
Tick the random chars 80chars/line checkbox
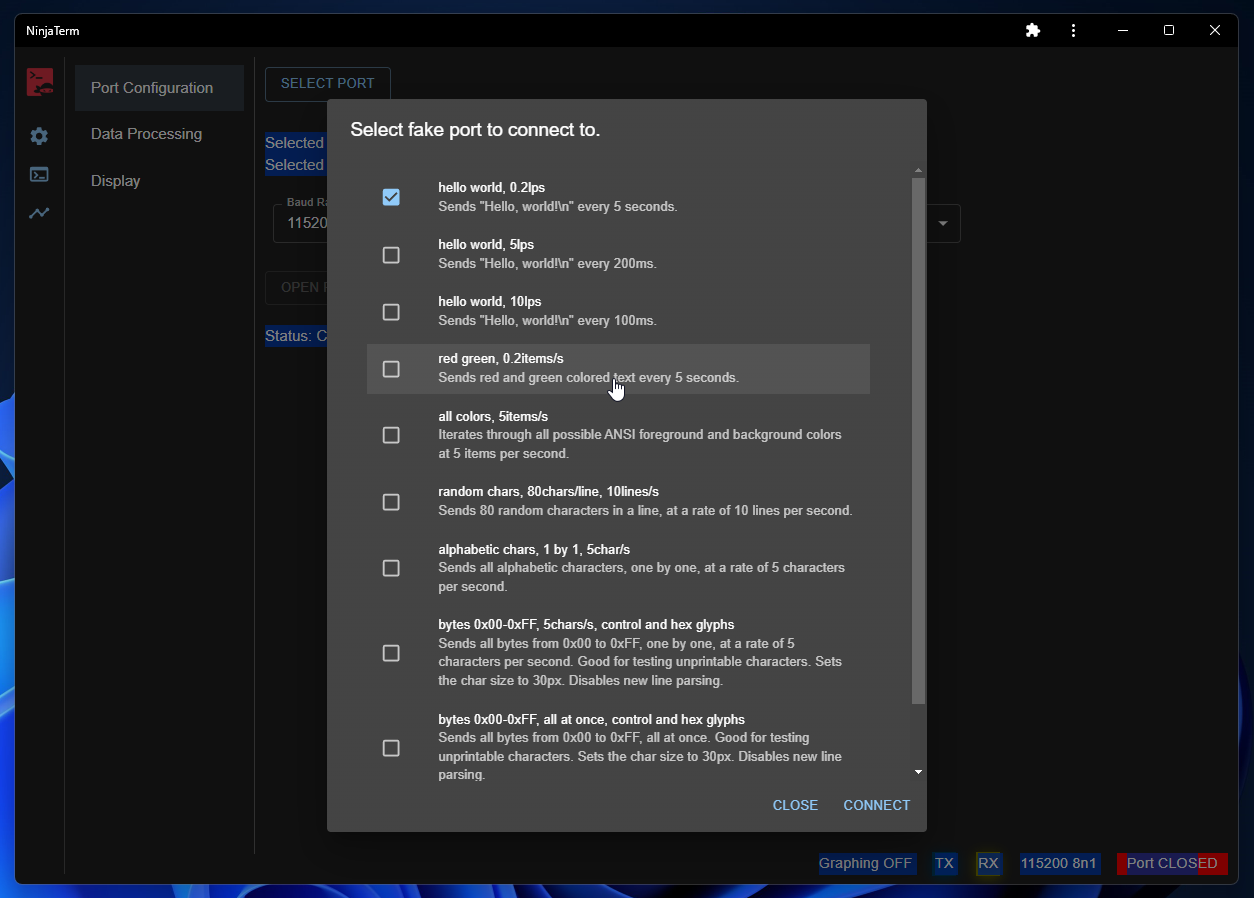[x=391, y=502]
